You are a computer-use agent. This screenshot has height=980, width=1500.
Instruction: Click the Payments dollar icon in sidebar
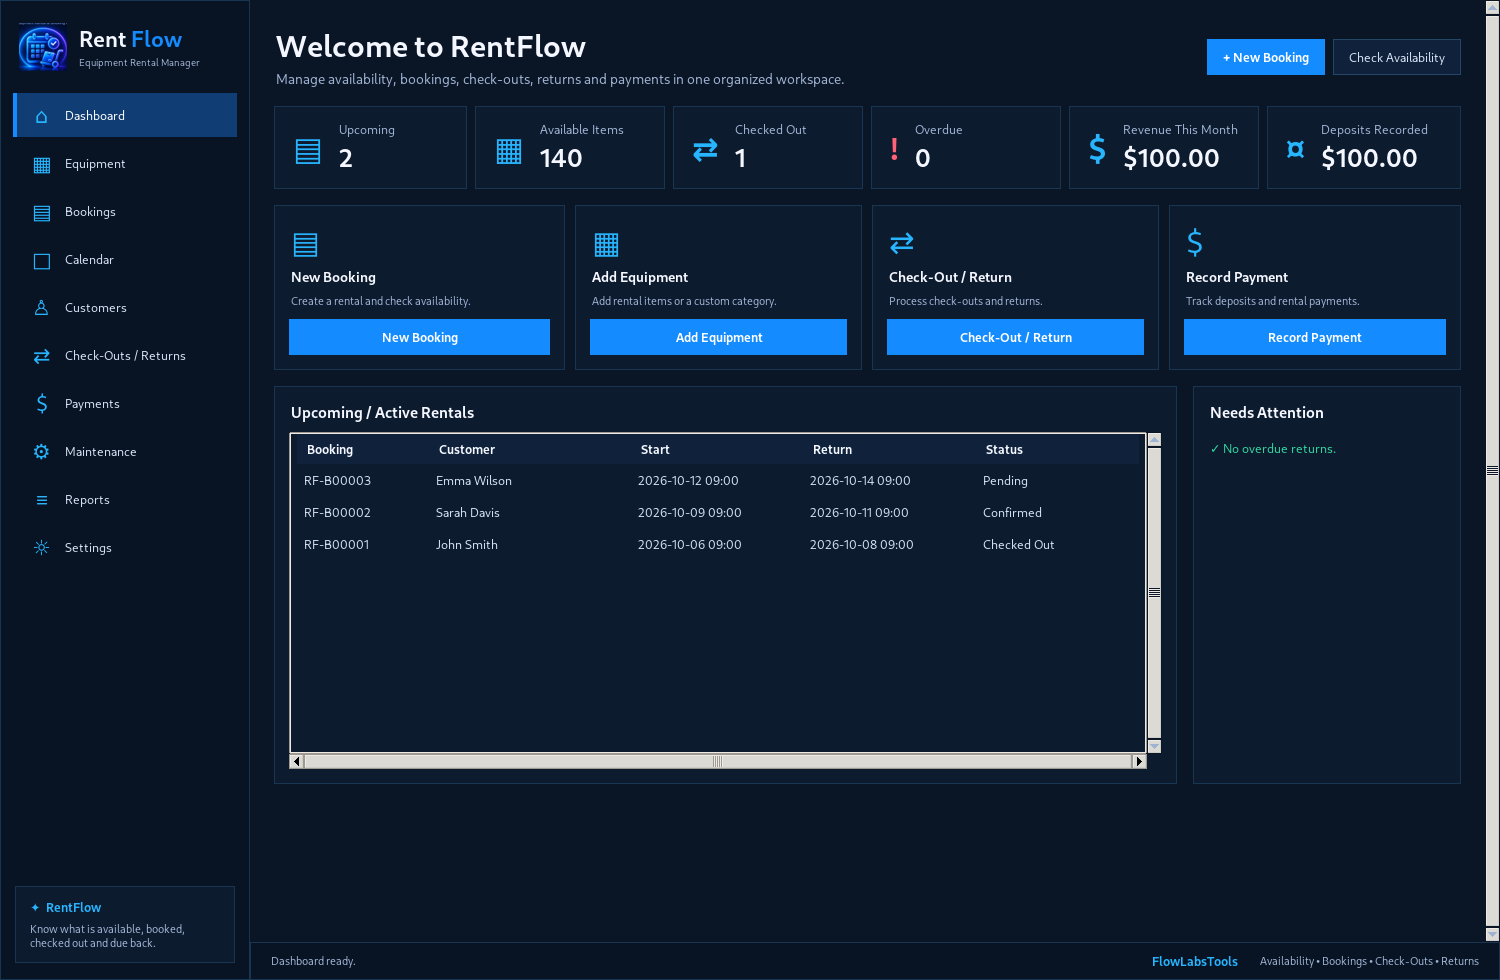[41, 404]
